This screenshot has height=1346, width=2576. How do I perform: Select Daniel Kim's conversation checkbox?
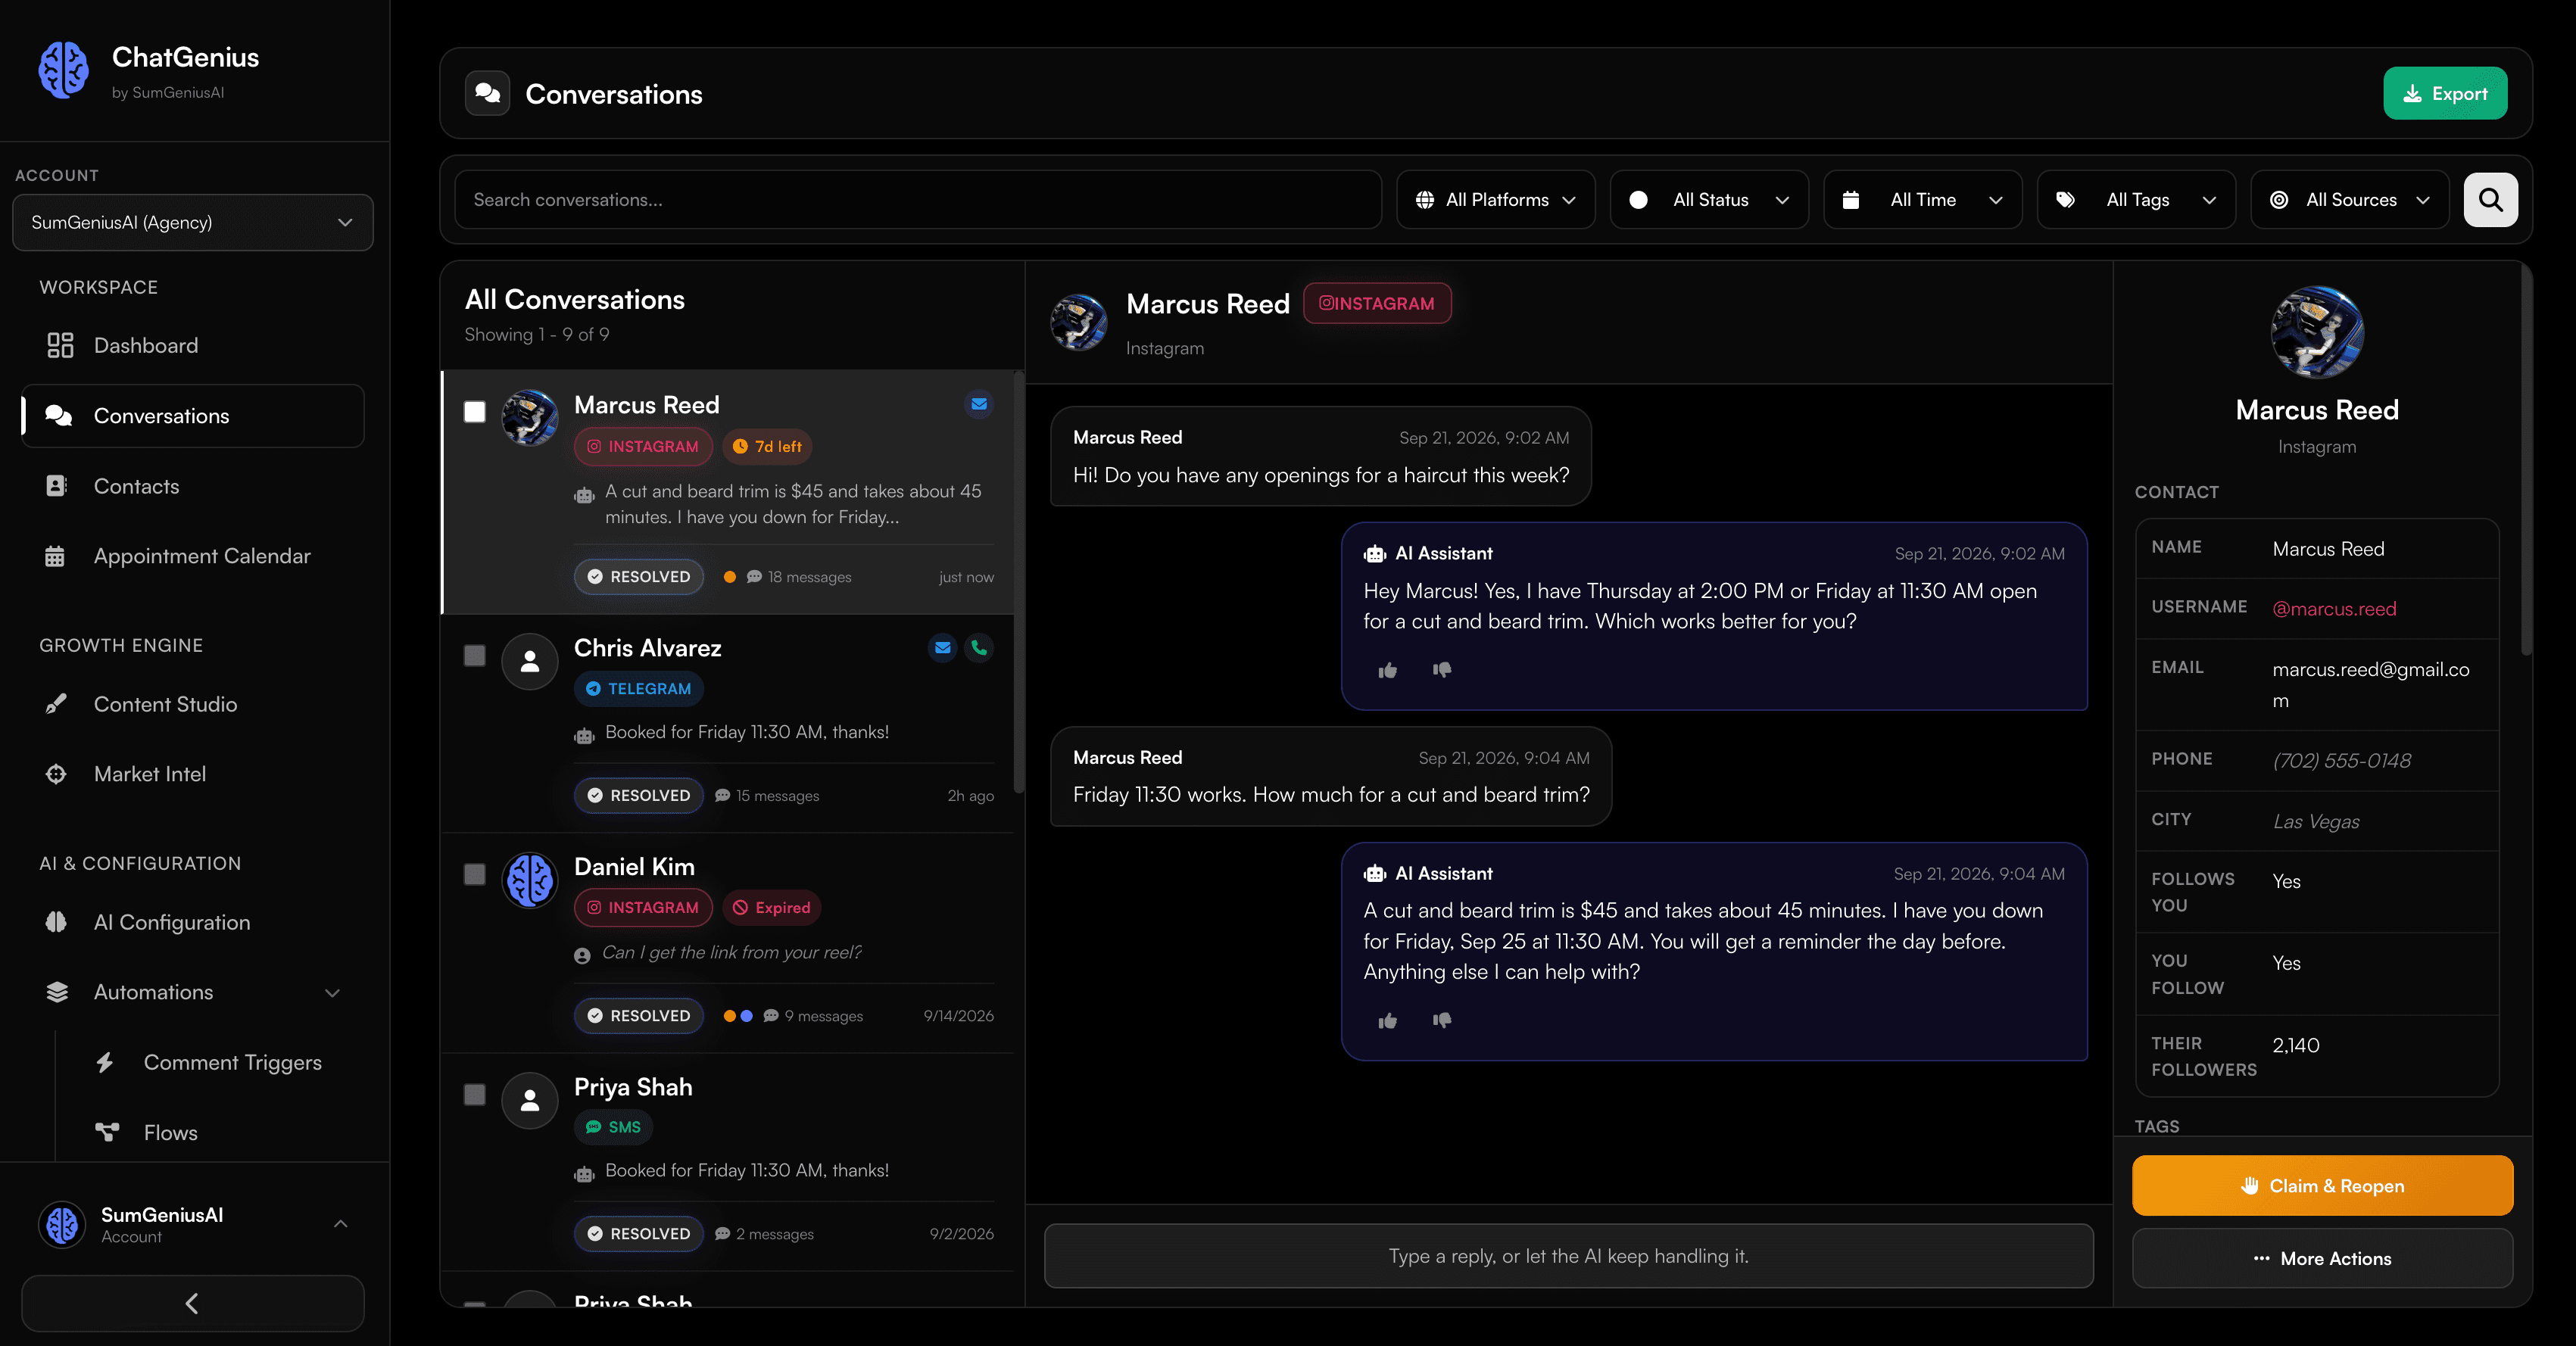[475, 874]
